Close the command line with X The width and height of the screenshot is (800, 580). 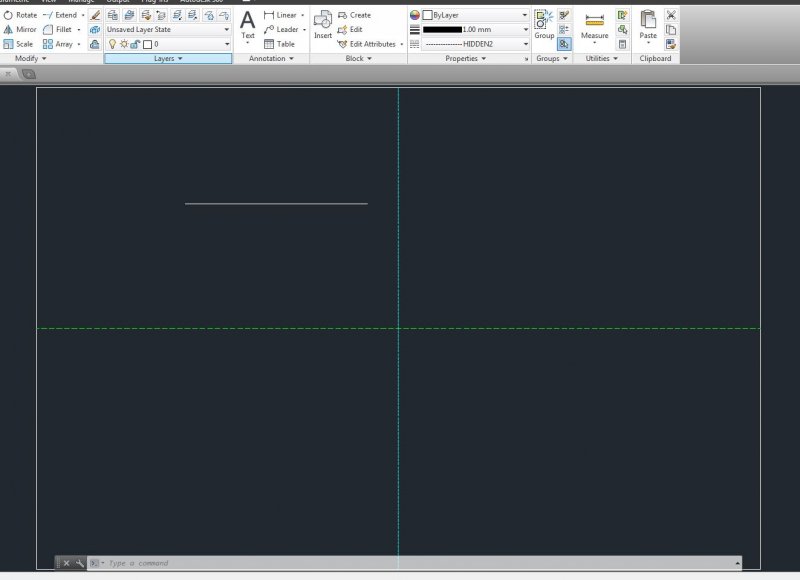[66, 563]
